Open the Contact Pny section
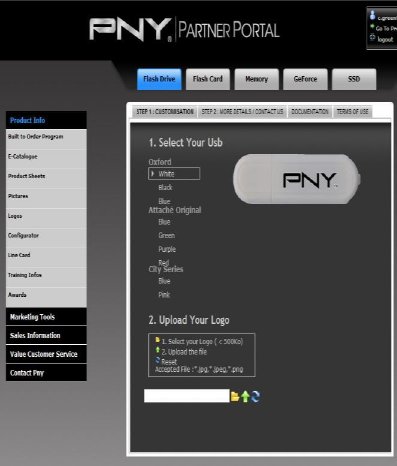Image resolution: width=397 pixels, height=466 pixels. 46,373
